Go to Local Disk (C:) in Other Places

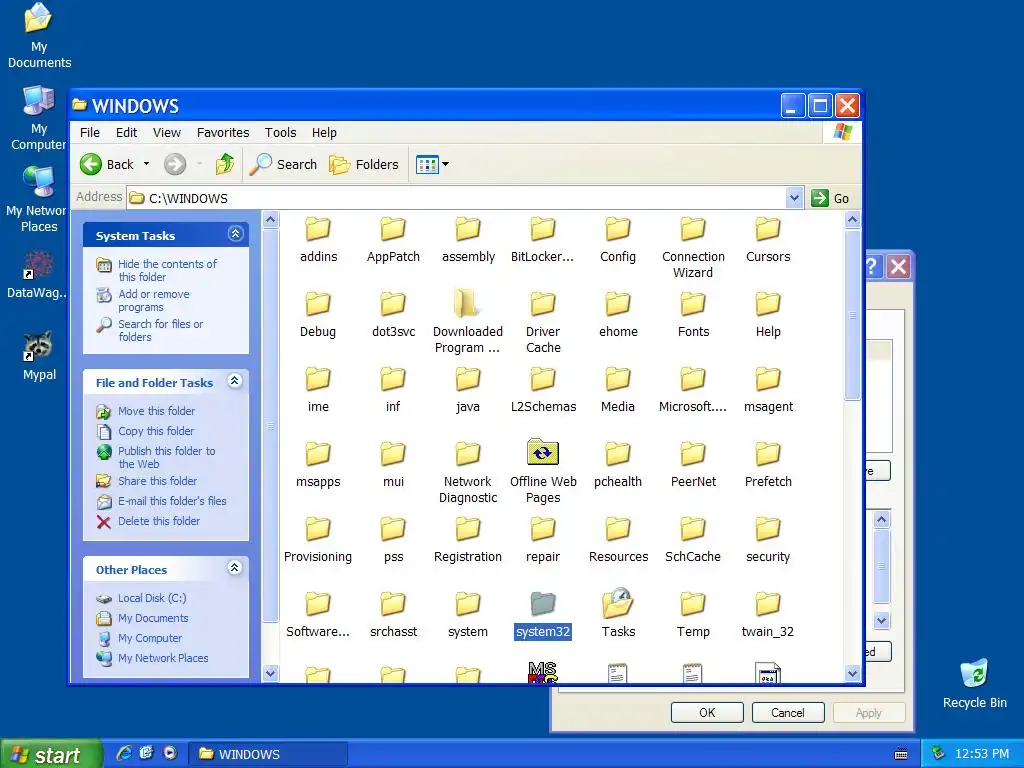tap(152, 598)
